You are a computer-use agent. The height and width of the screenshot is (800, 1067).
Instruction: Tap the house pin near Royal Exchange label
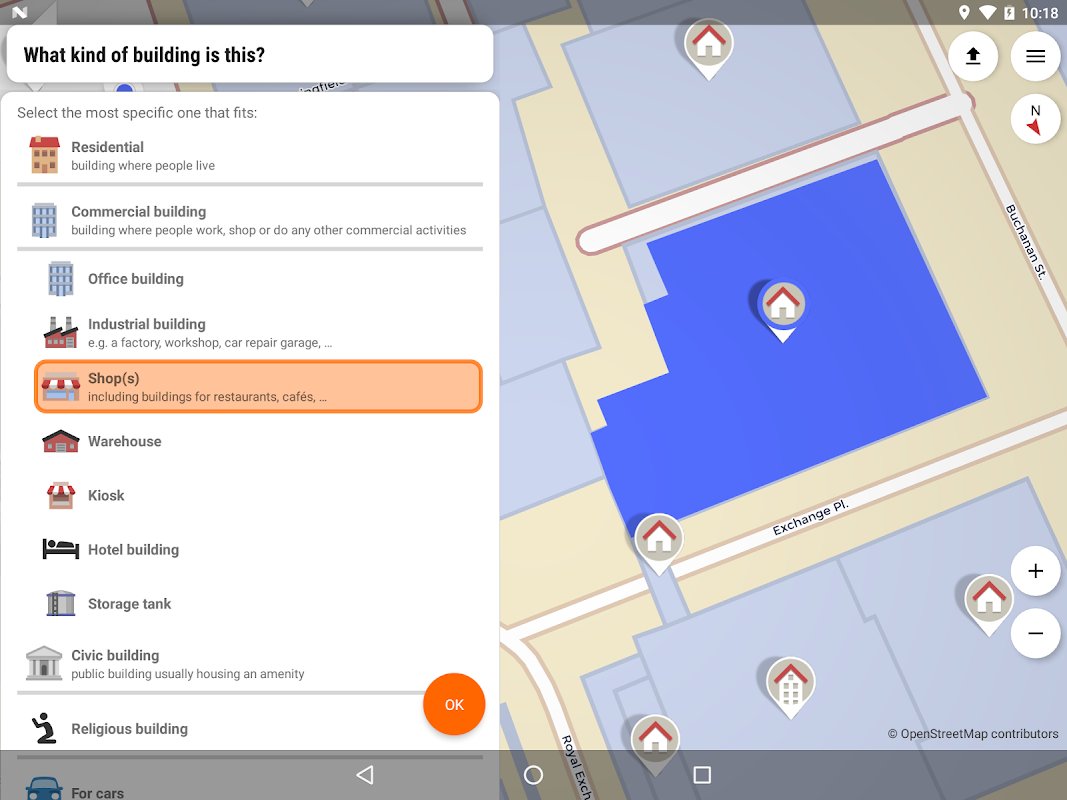(655, 740)
